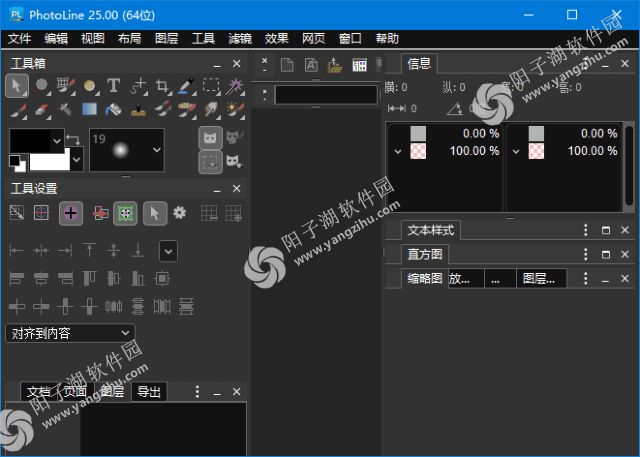Click the black input field below toolbar
This screenshot has height=457, width=640.
326,95
